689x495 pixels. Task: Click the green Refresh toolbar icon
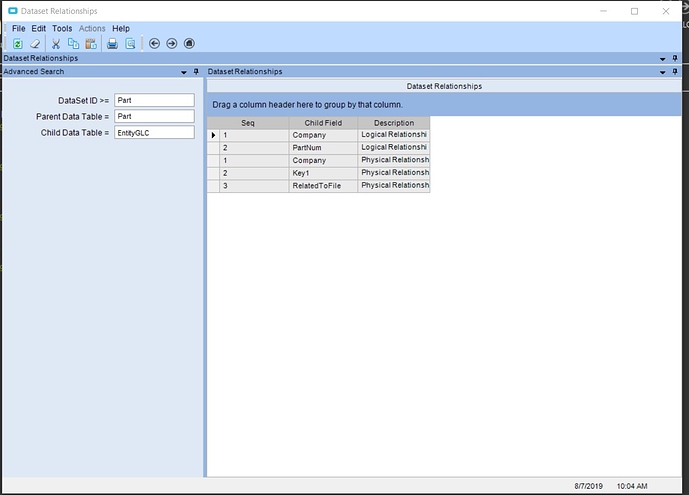[18, 43]
